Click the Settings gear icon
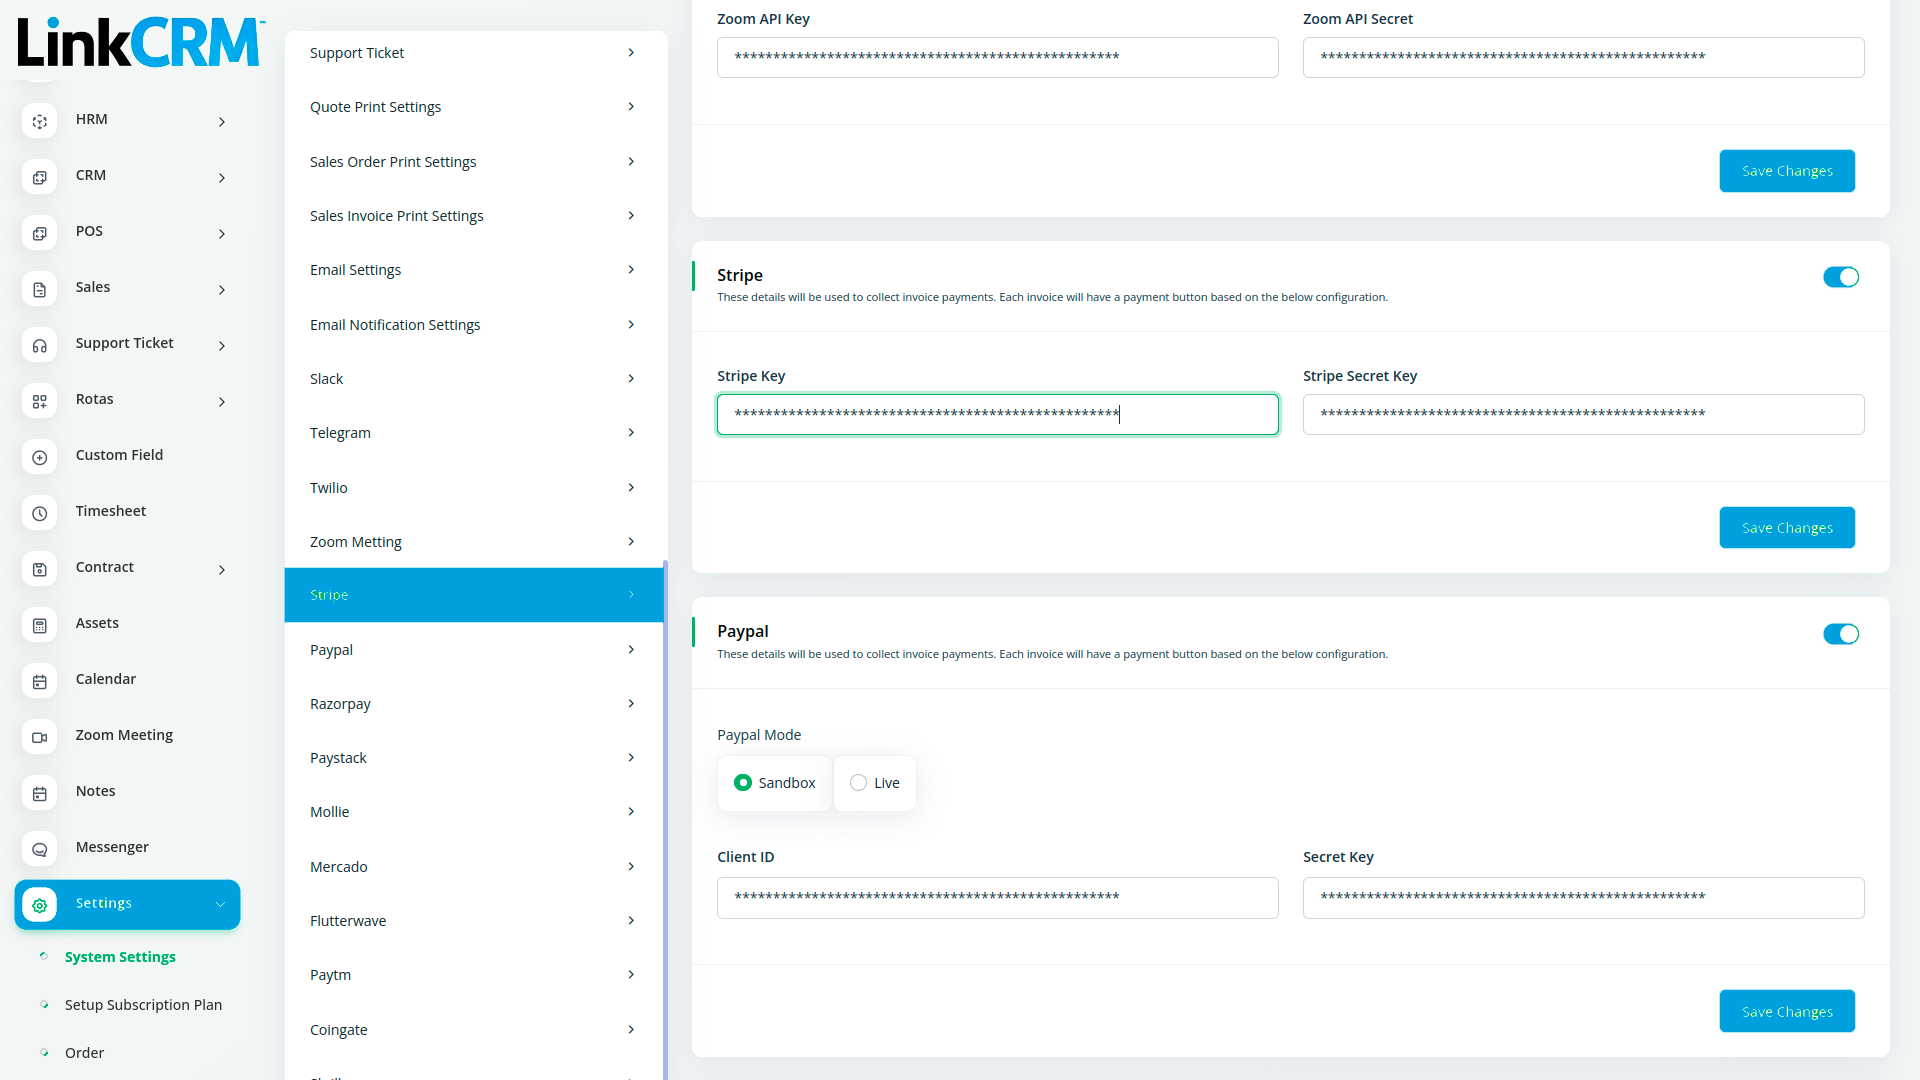This screenshot has width=1920, height=1080. (x=39, y=905)
